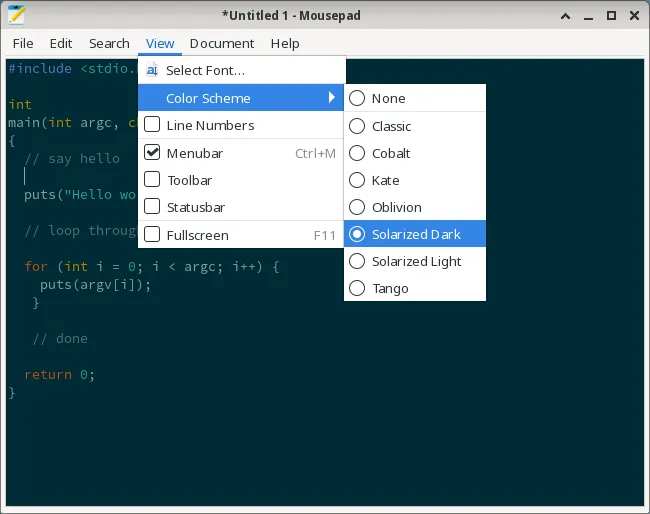The height and width of the screenshot is (514, 650).
Task: Open the File menu
Action: pyautogui.click(x=23, y=43)
